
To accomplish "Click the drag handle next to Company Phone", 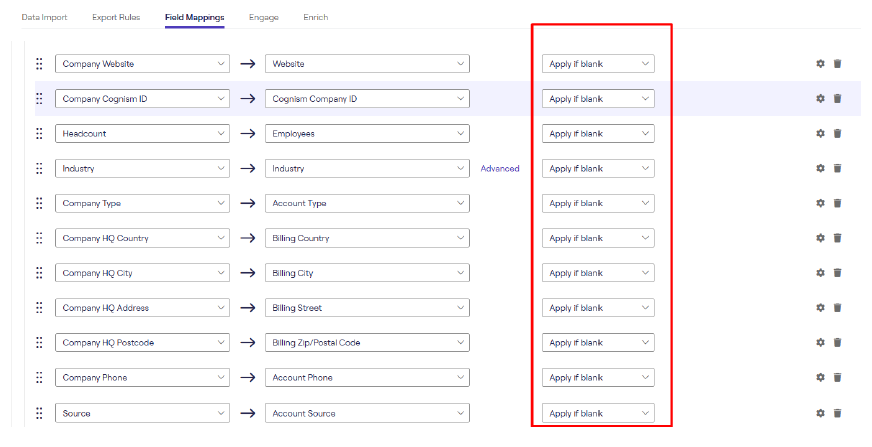I will point(39,377).
